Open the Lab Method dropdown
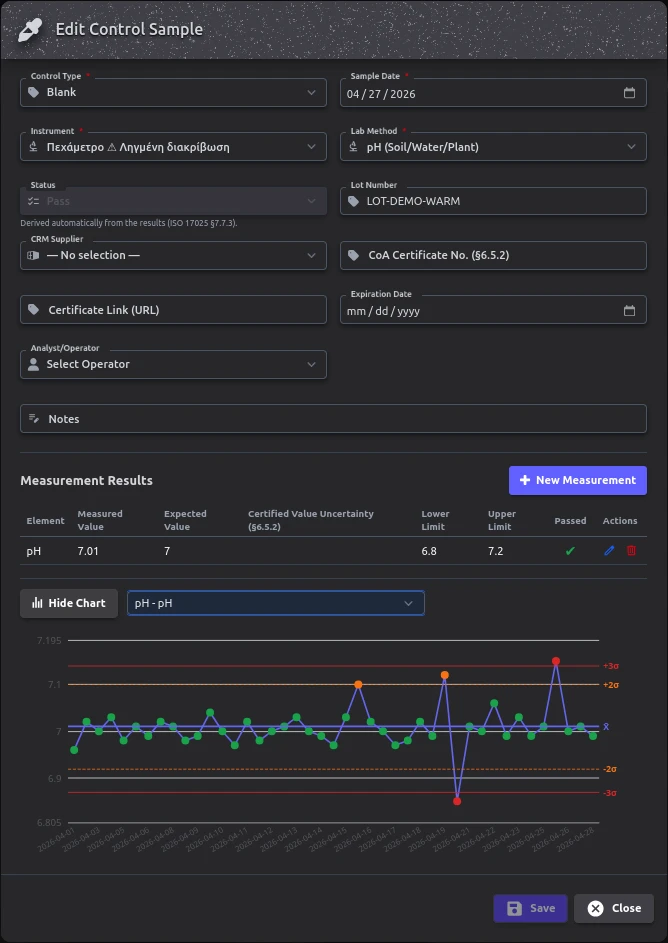The height and width of the screenshot is (943, 668). [x=631, y=147]
